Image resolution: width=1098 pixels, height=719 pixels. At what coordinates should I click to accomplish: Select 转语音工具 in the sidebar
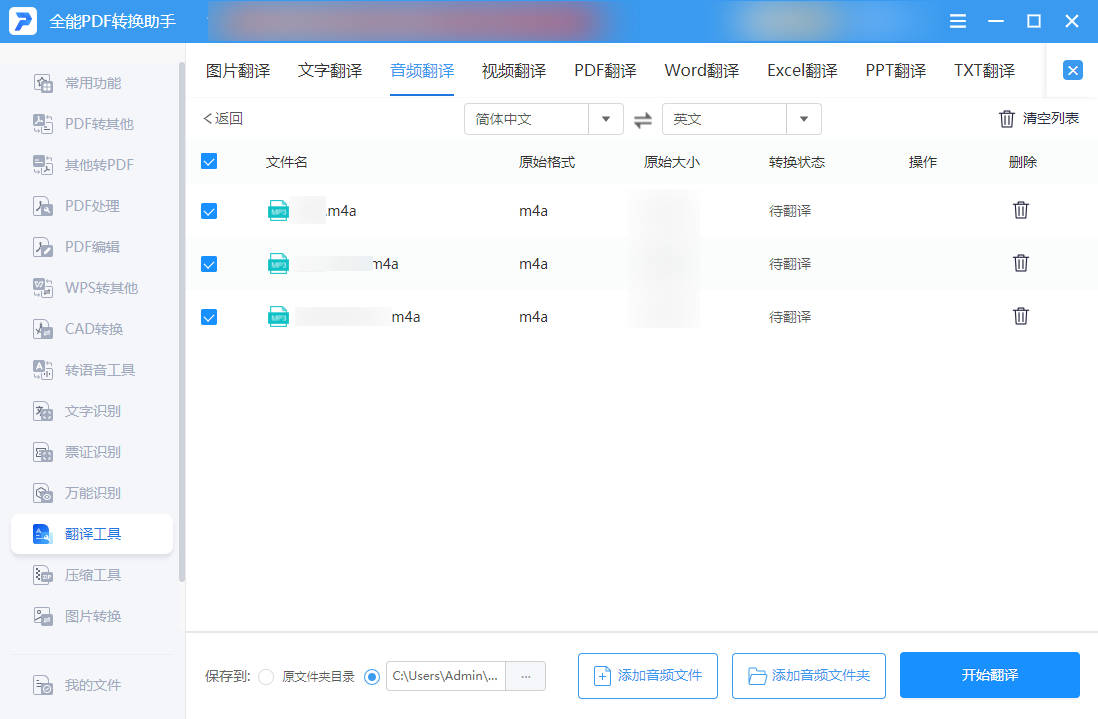[x=92, y=370]
